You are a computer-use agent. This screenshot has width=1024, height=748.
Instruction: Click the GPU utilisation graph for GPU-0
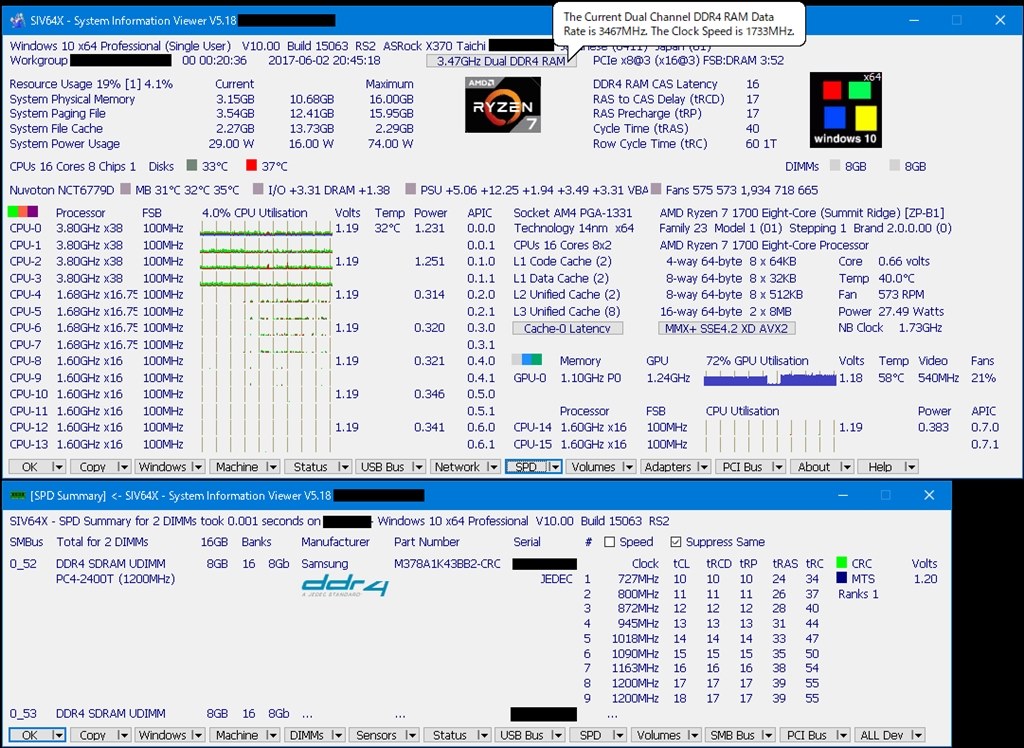(x=770, y=378)
